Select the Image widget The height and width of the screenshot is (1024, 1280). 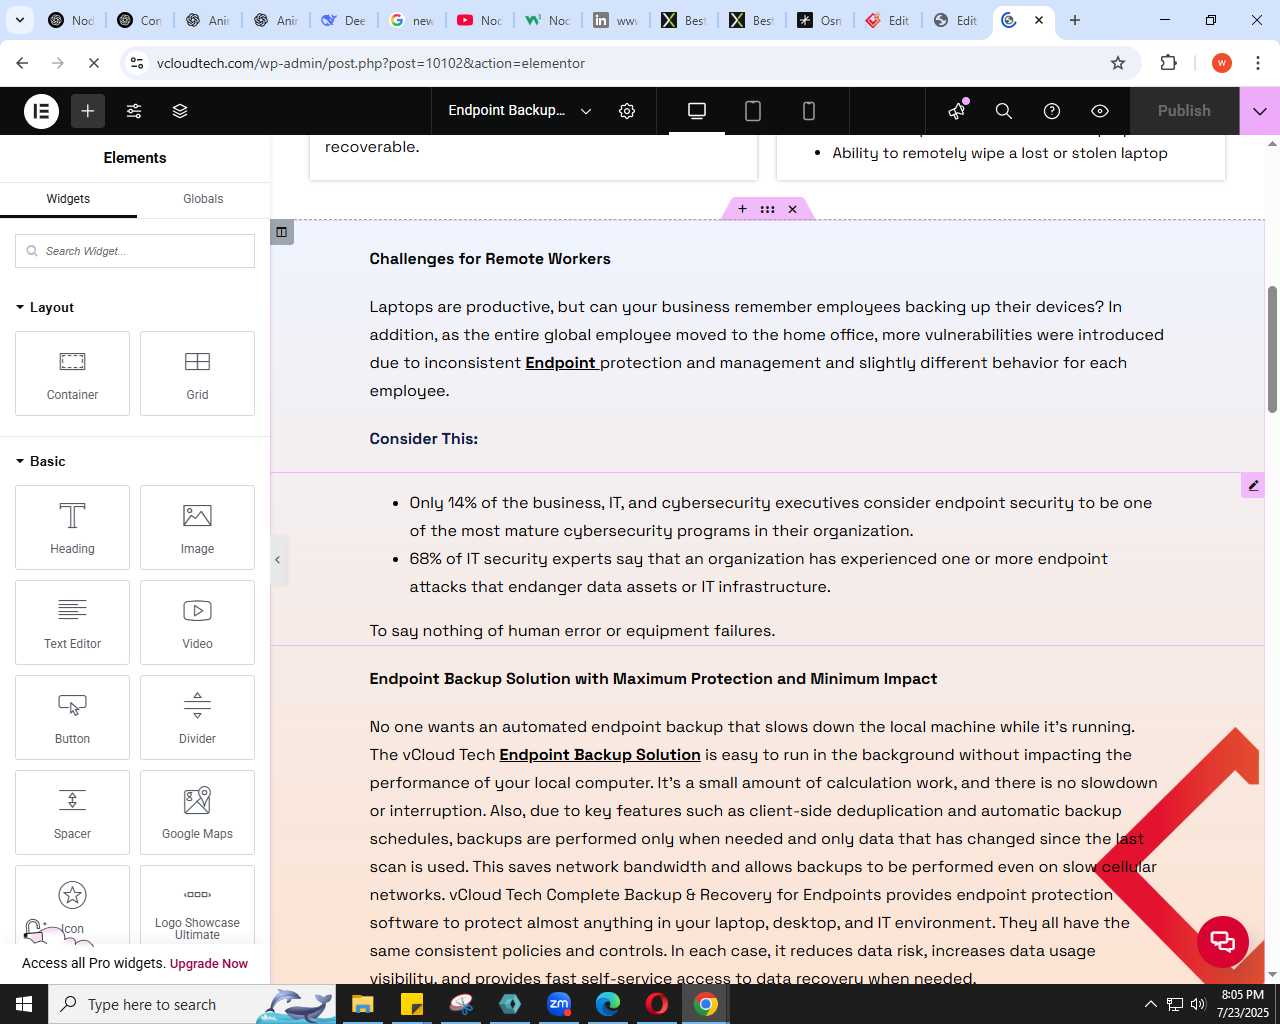coord(197,527)
